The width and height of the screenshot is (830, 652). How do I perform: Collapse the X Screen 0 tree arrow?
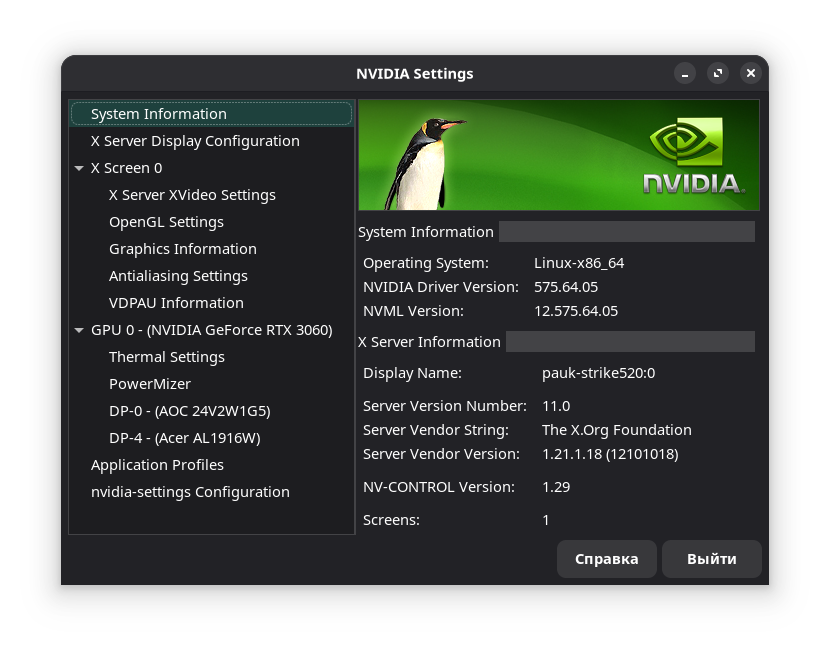point(79,168)
